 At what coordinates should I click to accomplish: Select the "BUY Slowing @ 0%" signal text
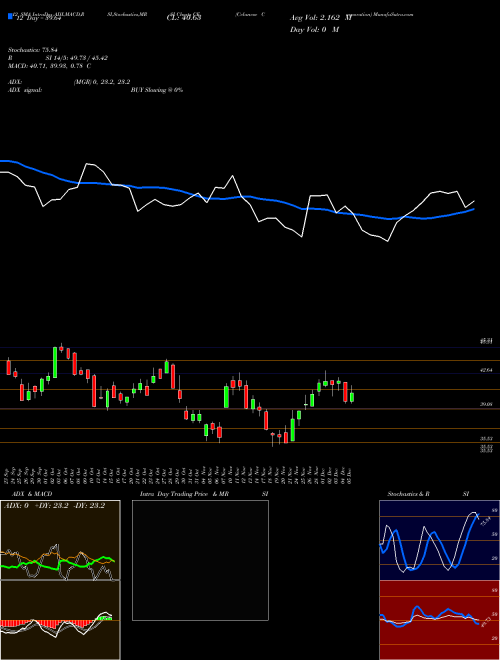[157, 90]
